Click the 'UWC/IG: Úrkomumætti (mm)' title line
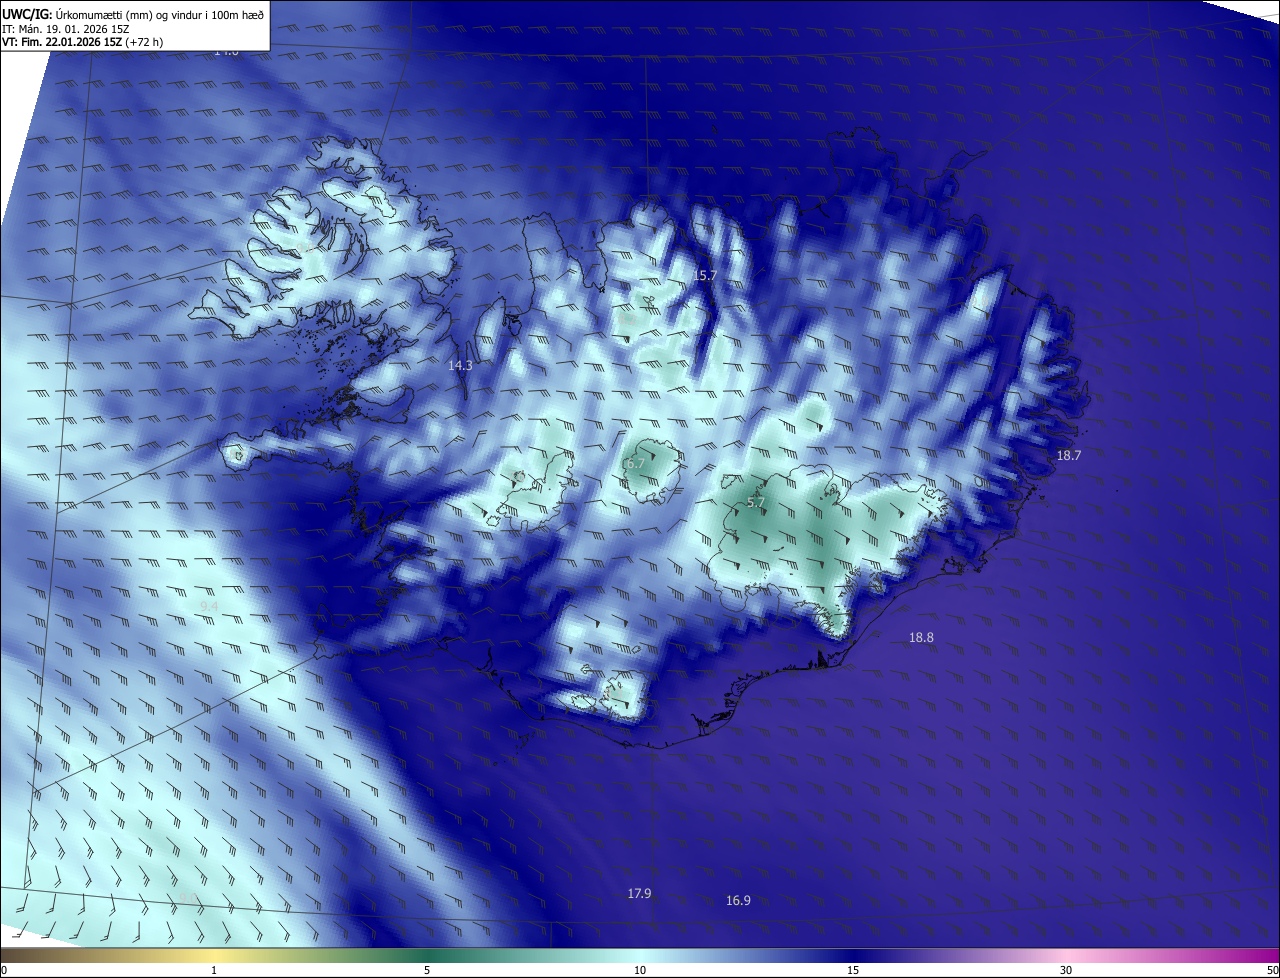Viewport: 1280px width, 978px height. 133,14
